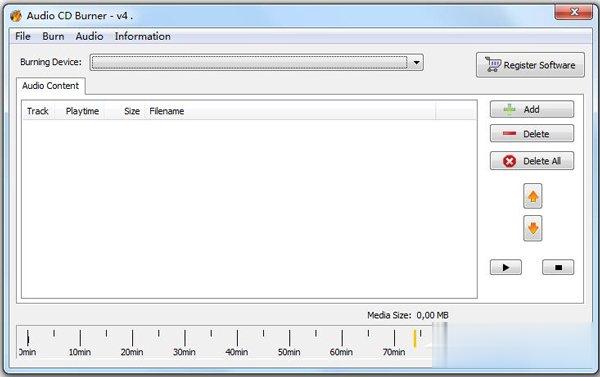Open Register Software via cart icon

tap(530, 65)
